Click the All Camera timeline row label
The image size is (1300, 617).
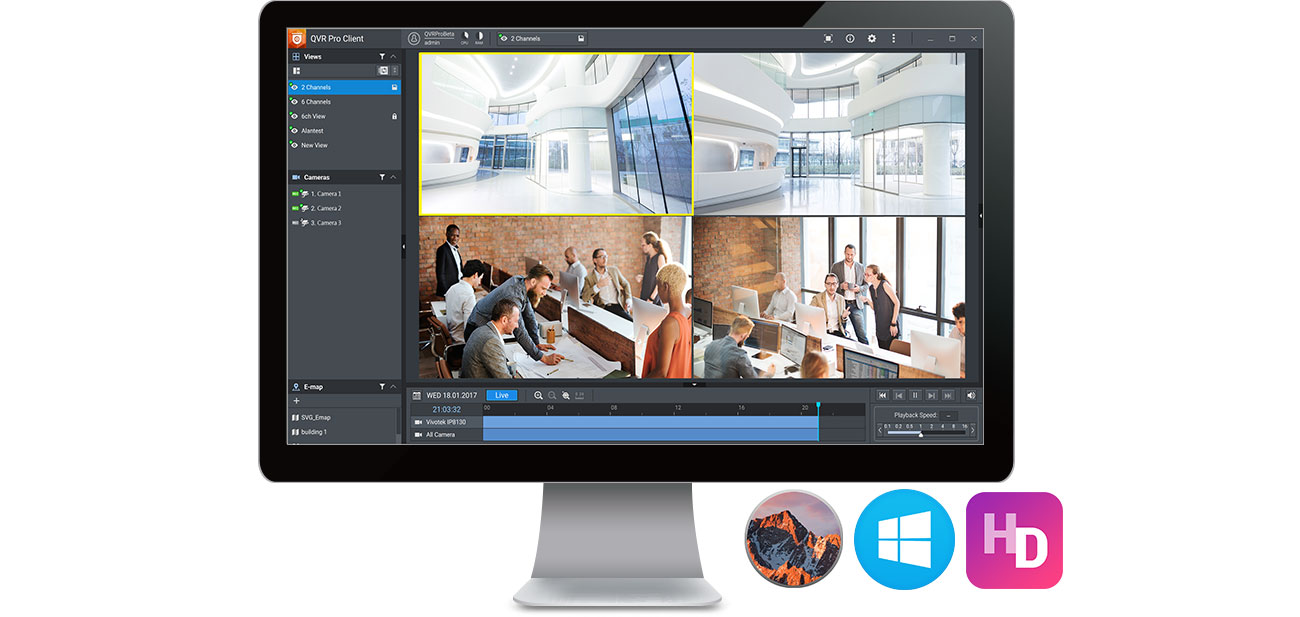(440, 435)
